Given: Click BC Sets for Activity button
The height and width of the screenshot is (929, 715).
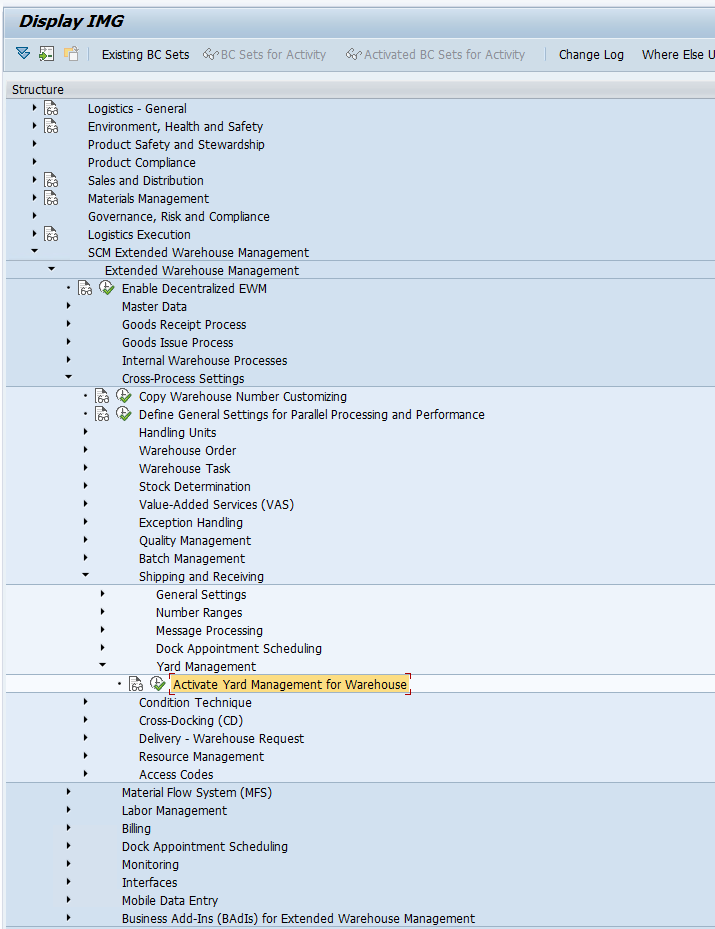Looking at the screenshot, I should click(x=264, y=55).
